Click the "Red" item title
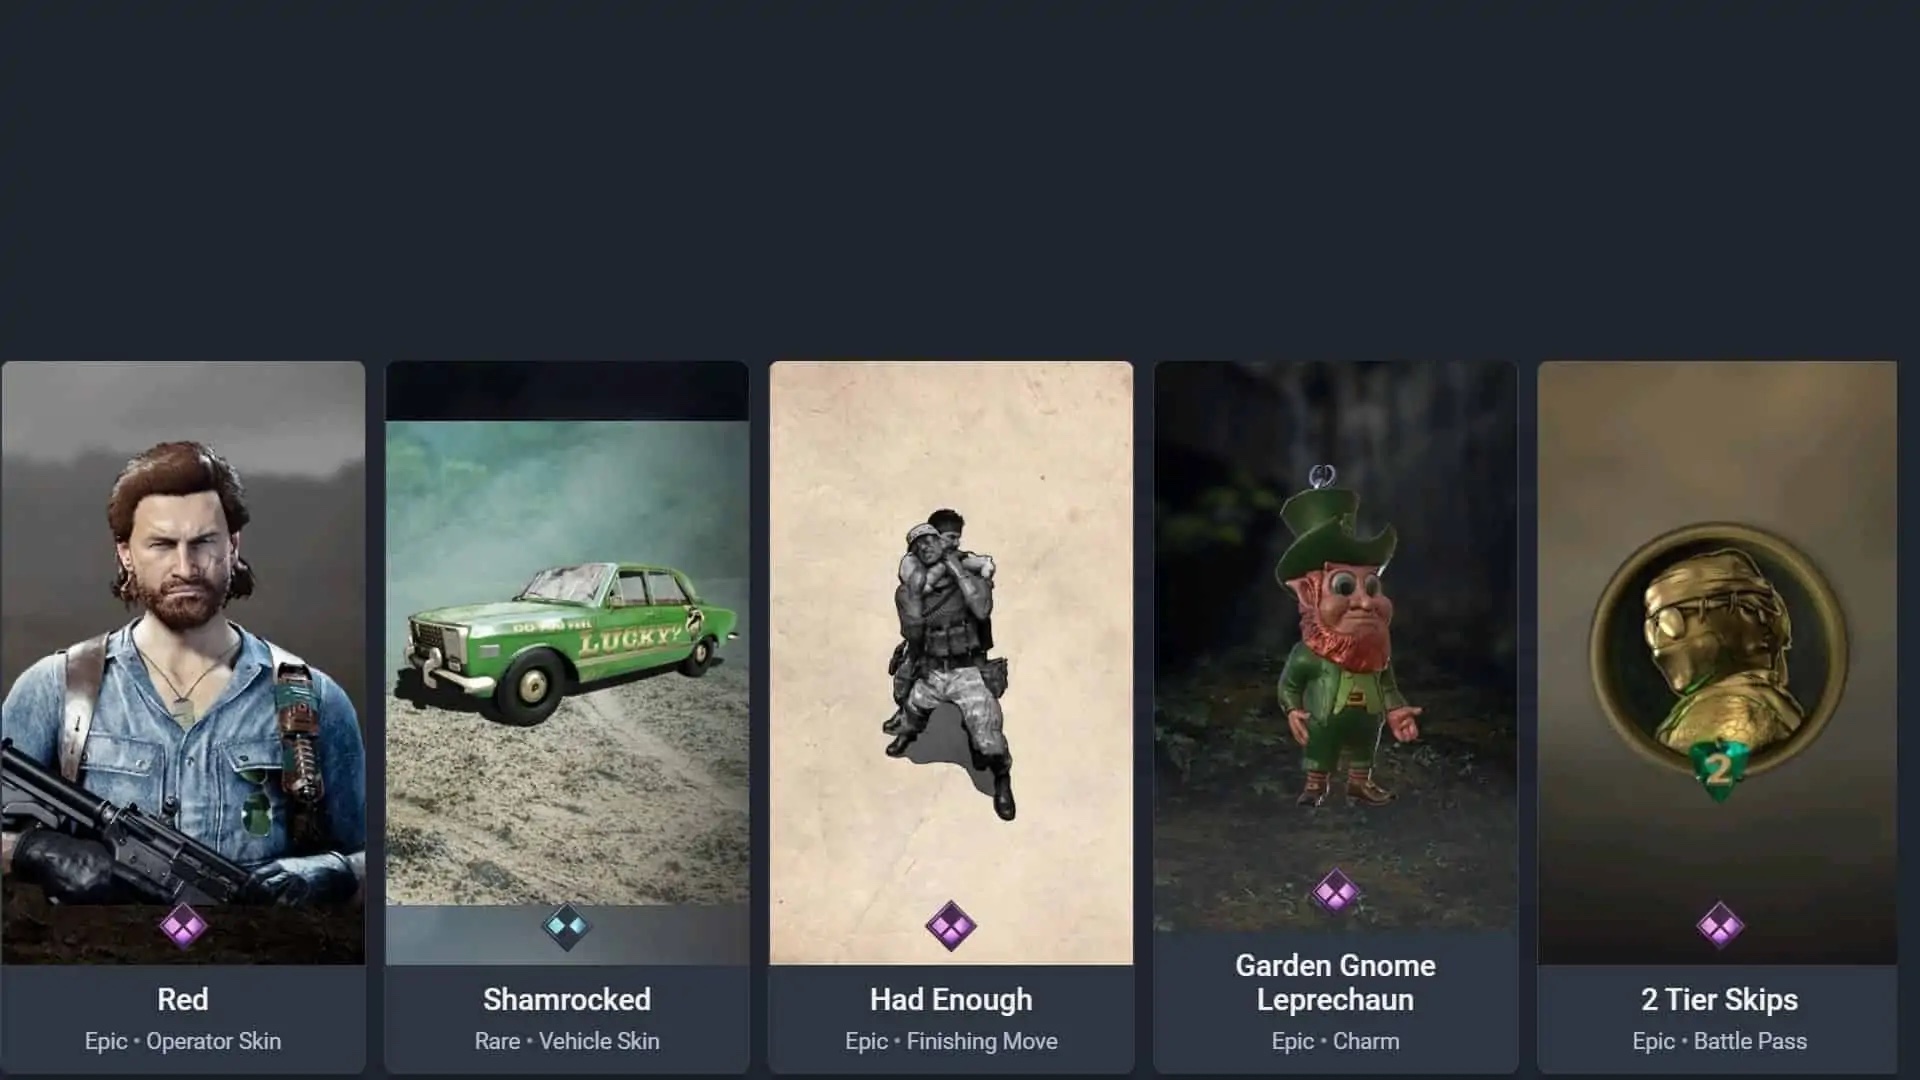This screenshot has width=1920, height=1080. (x=183, y=999)
